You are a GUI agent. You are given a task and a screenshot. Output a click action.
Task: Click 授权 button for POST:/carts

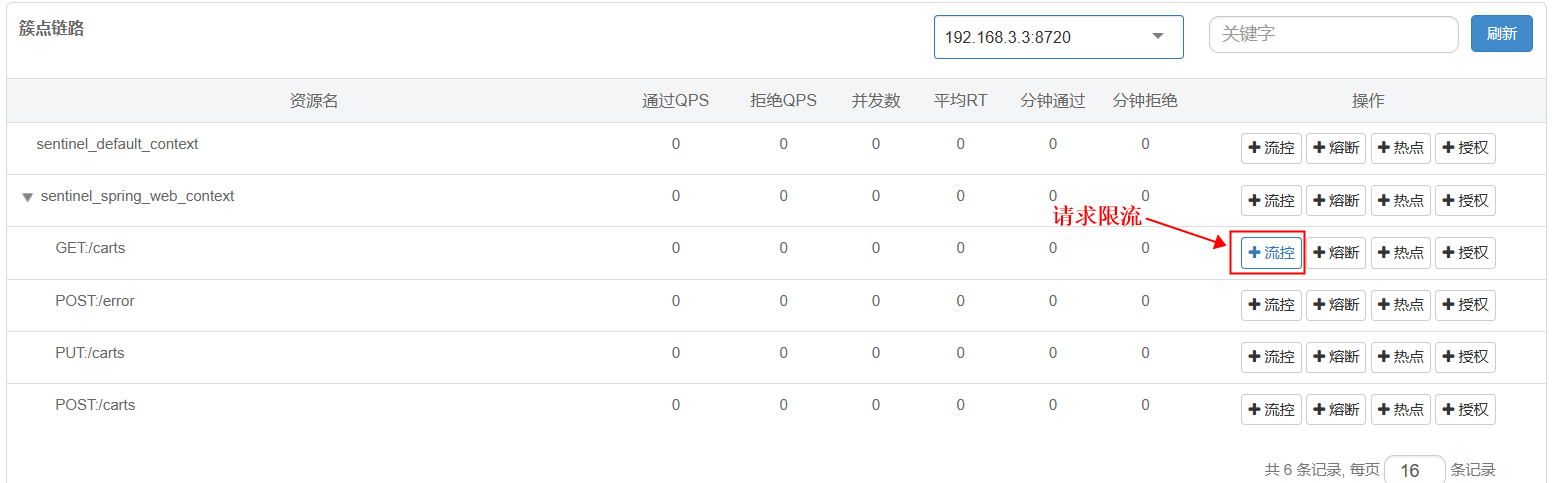[x=1465, y=409]
